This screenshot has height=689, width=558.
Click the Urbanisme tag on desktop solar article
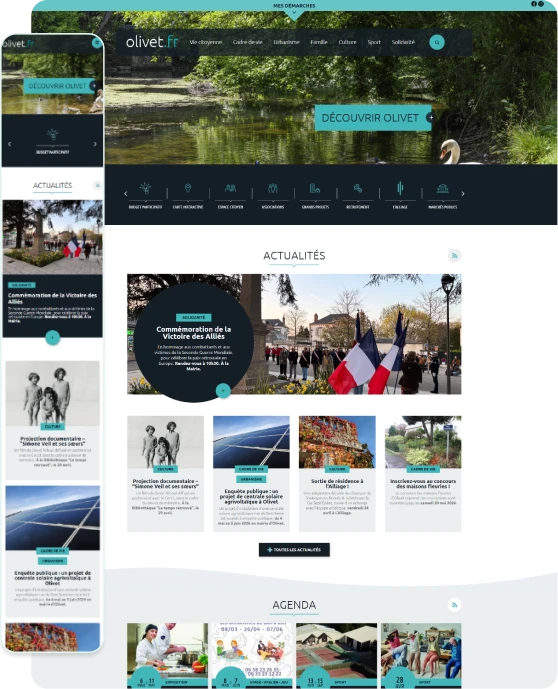tap(251, 479)
